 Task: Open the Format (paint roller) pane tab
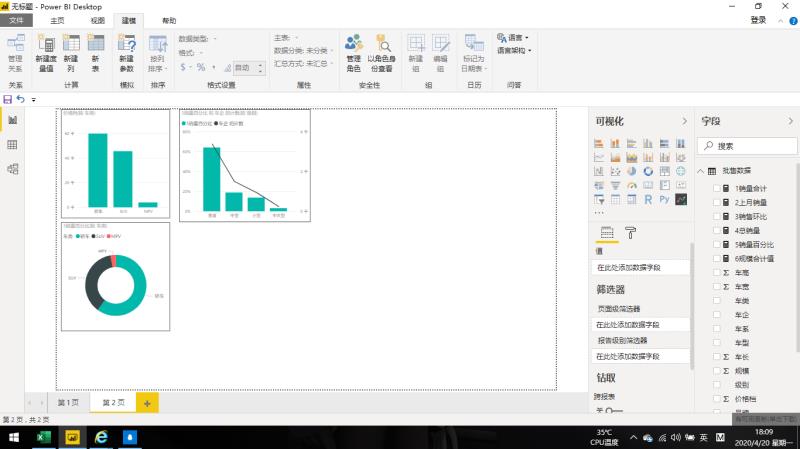631,233
